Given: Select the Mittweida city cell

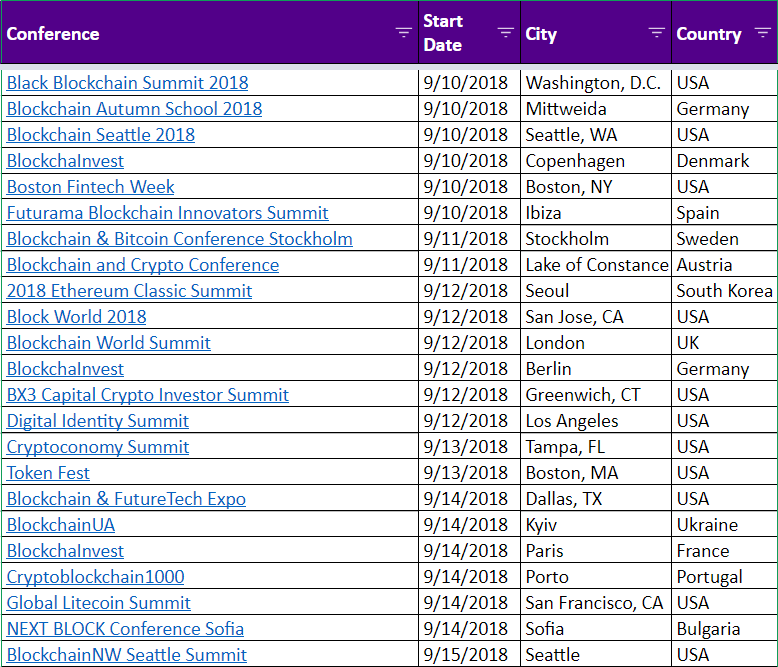Looking at the screenshot, I should click(596, 109).
